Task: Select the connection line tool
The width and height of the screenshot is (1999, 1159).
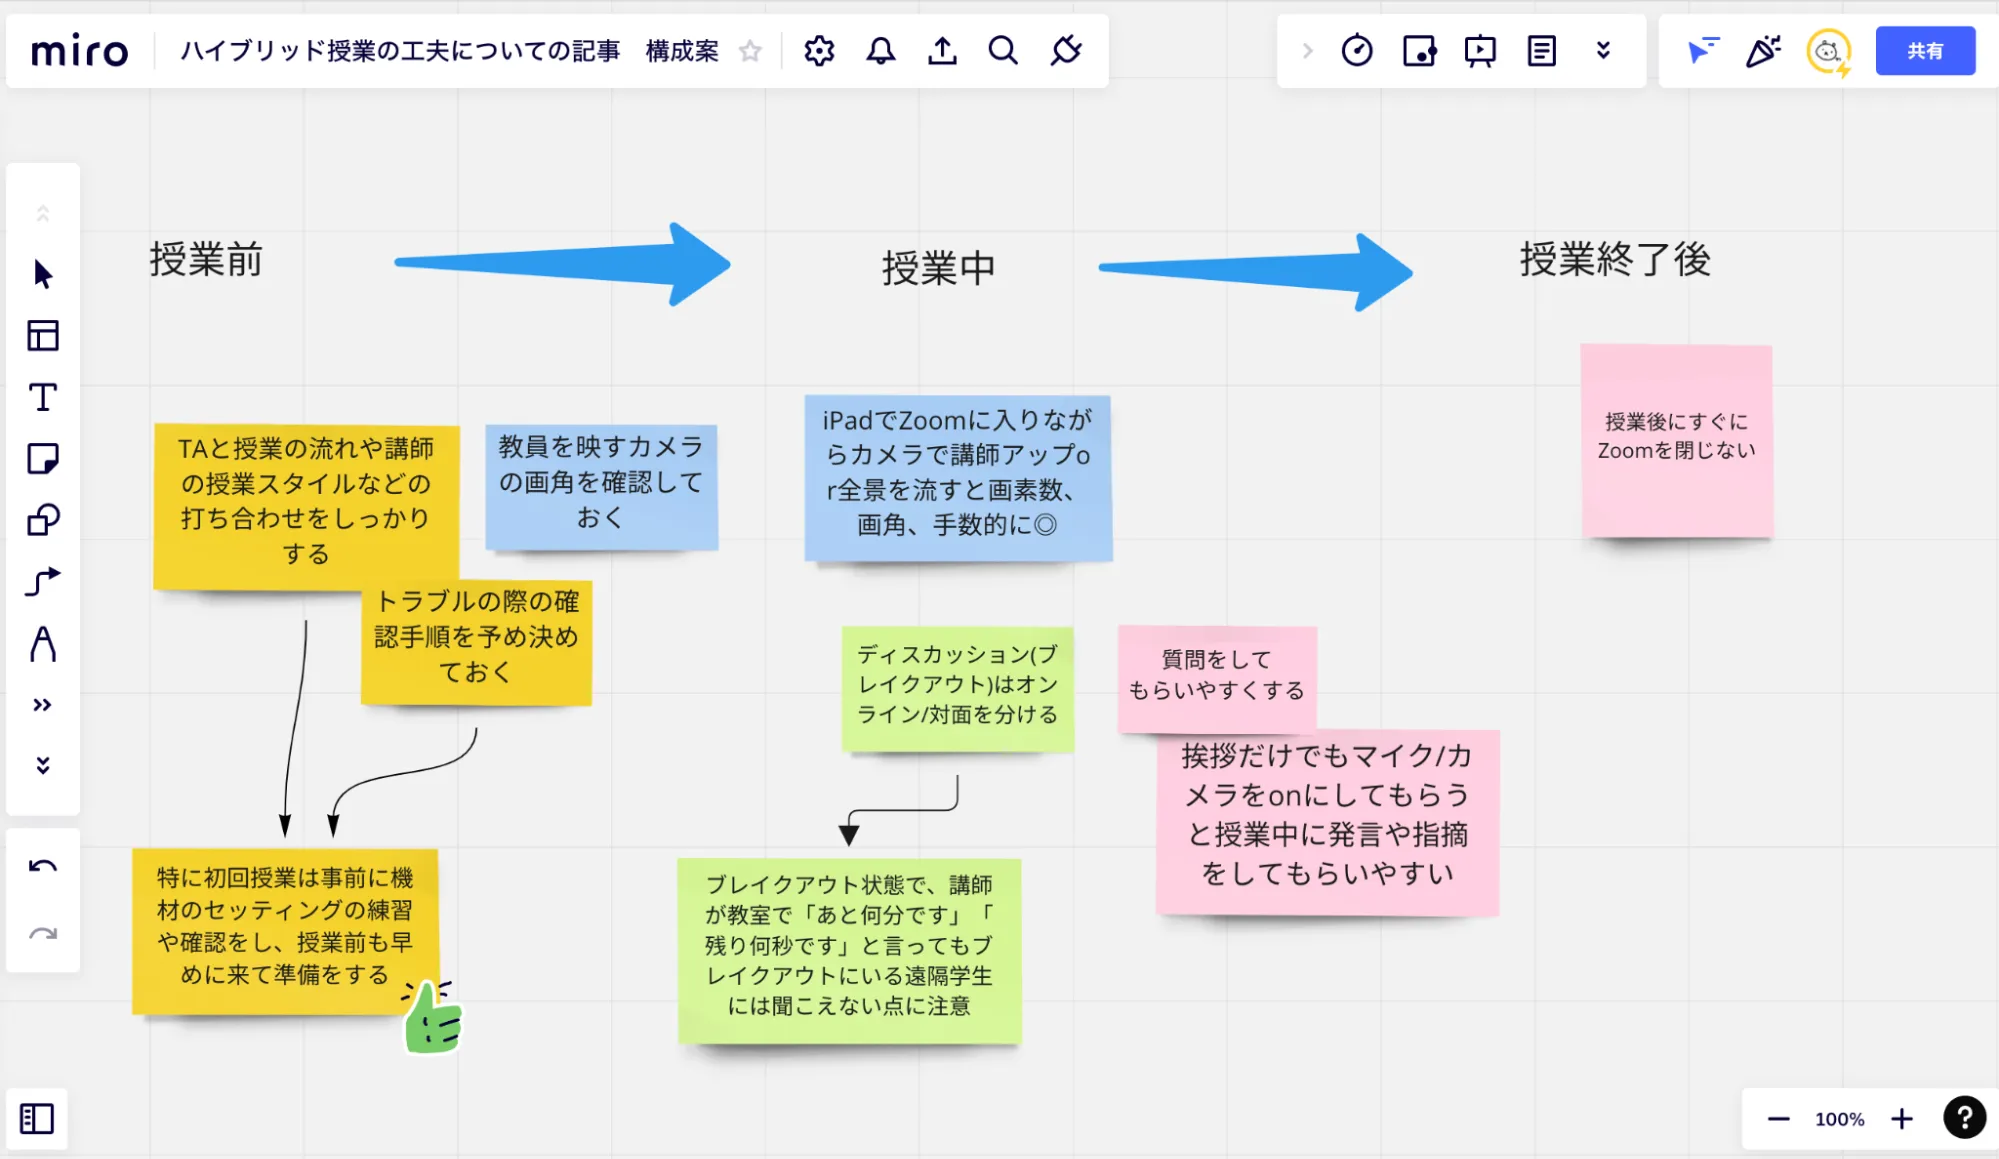Action: [x=43, y=581]
